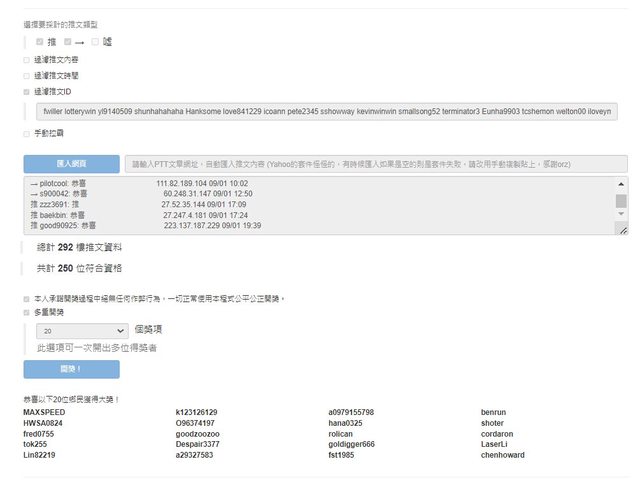
Task: Toggle the 多重開獎 checkbox
Action: pyautogui.click(x=27, y=312)
